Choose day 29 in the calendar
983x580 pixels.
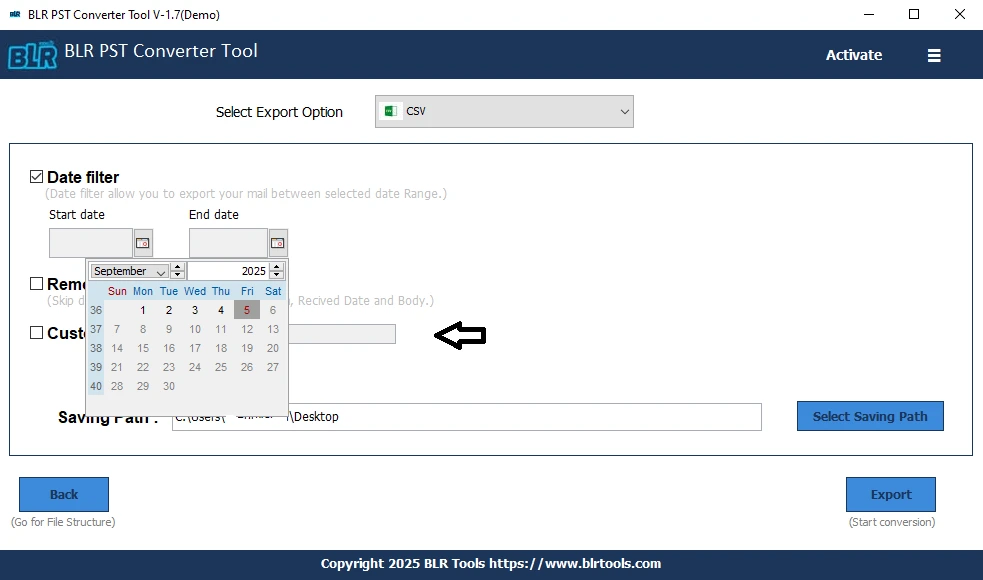(x=143, y=386)
